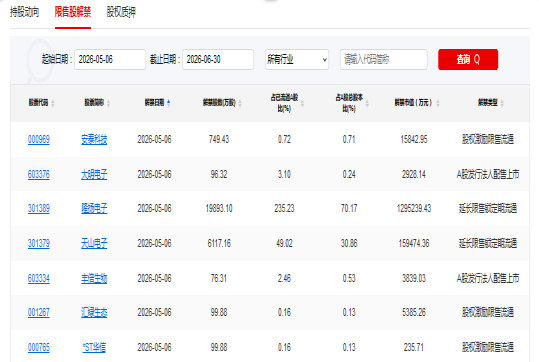Open the stock name link in row 001267
This screenshot has width=539, height=362.
point(94,312)
